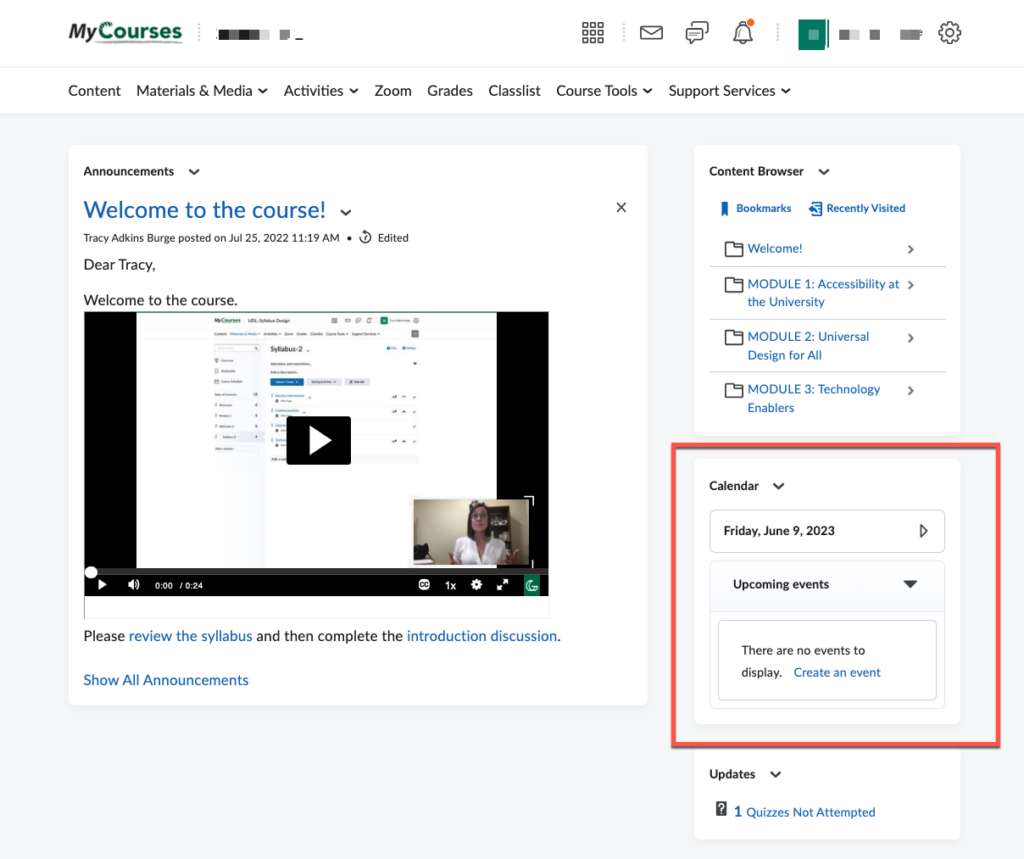1024x859 pixels.
Task: Switch to the Grades tab
Action: point(449,90)
